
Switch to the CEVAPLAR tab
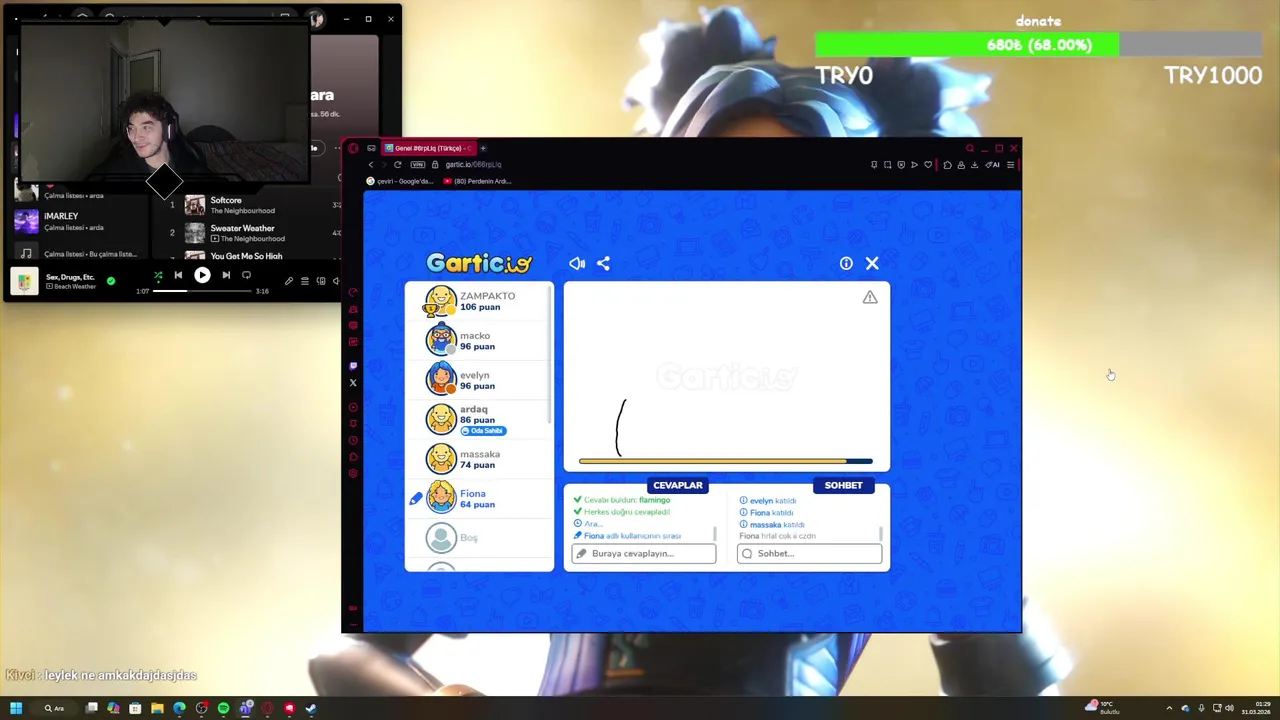(677, 485)
